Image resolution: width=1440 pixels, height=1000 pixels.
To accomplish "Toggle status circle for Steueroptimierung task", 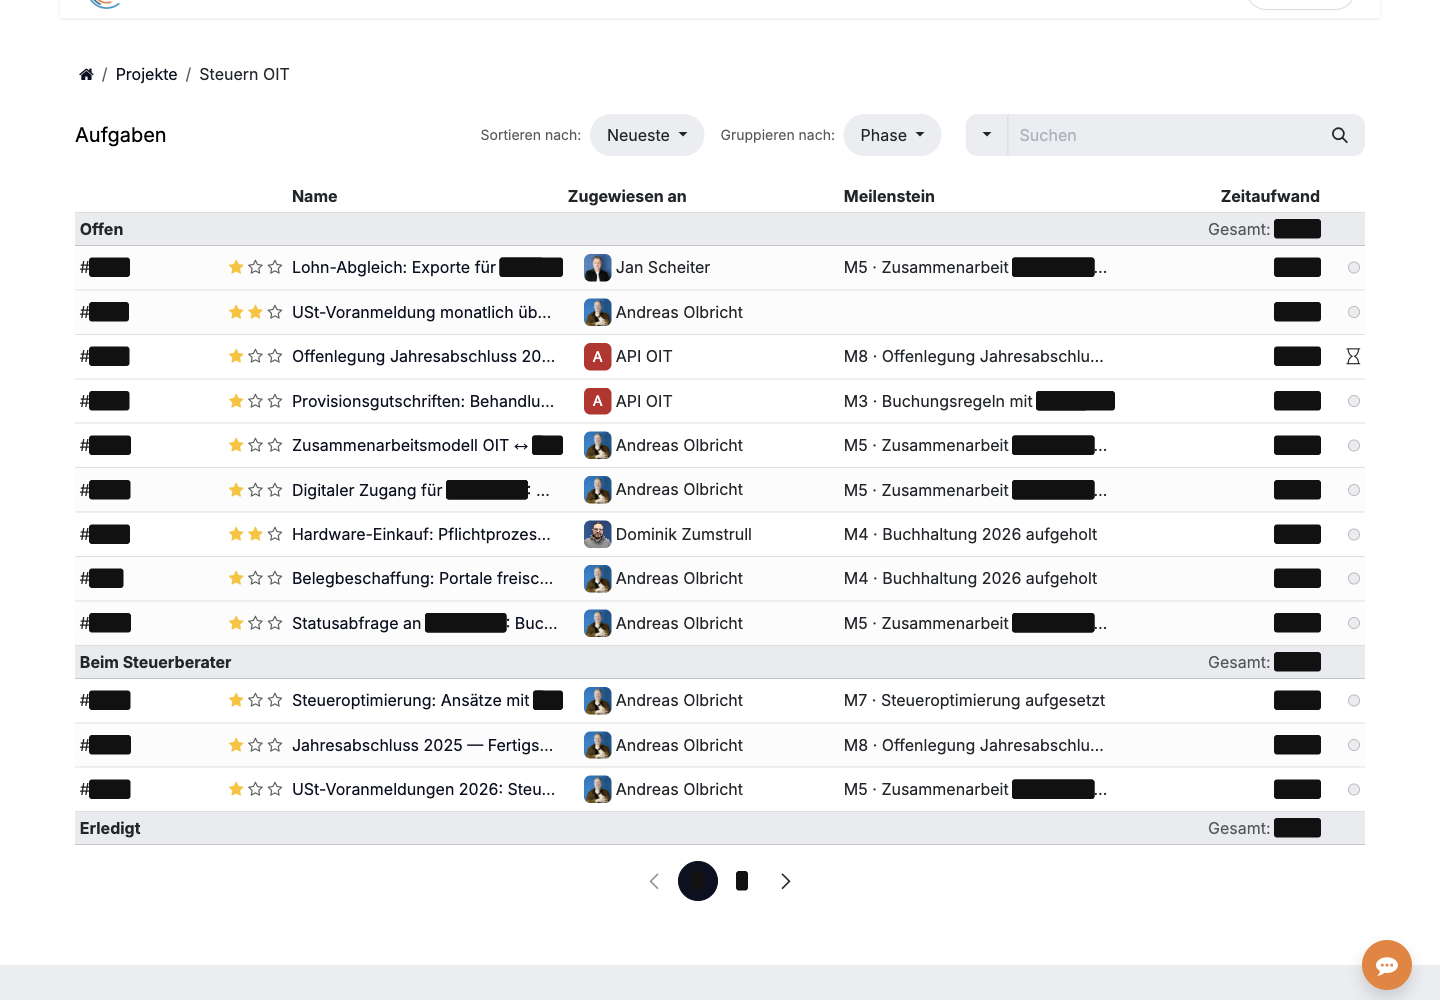I will click(x=1354, y=701).
